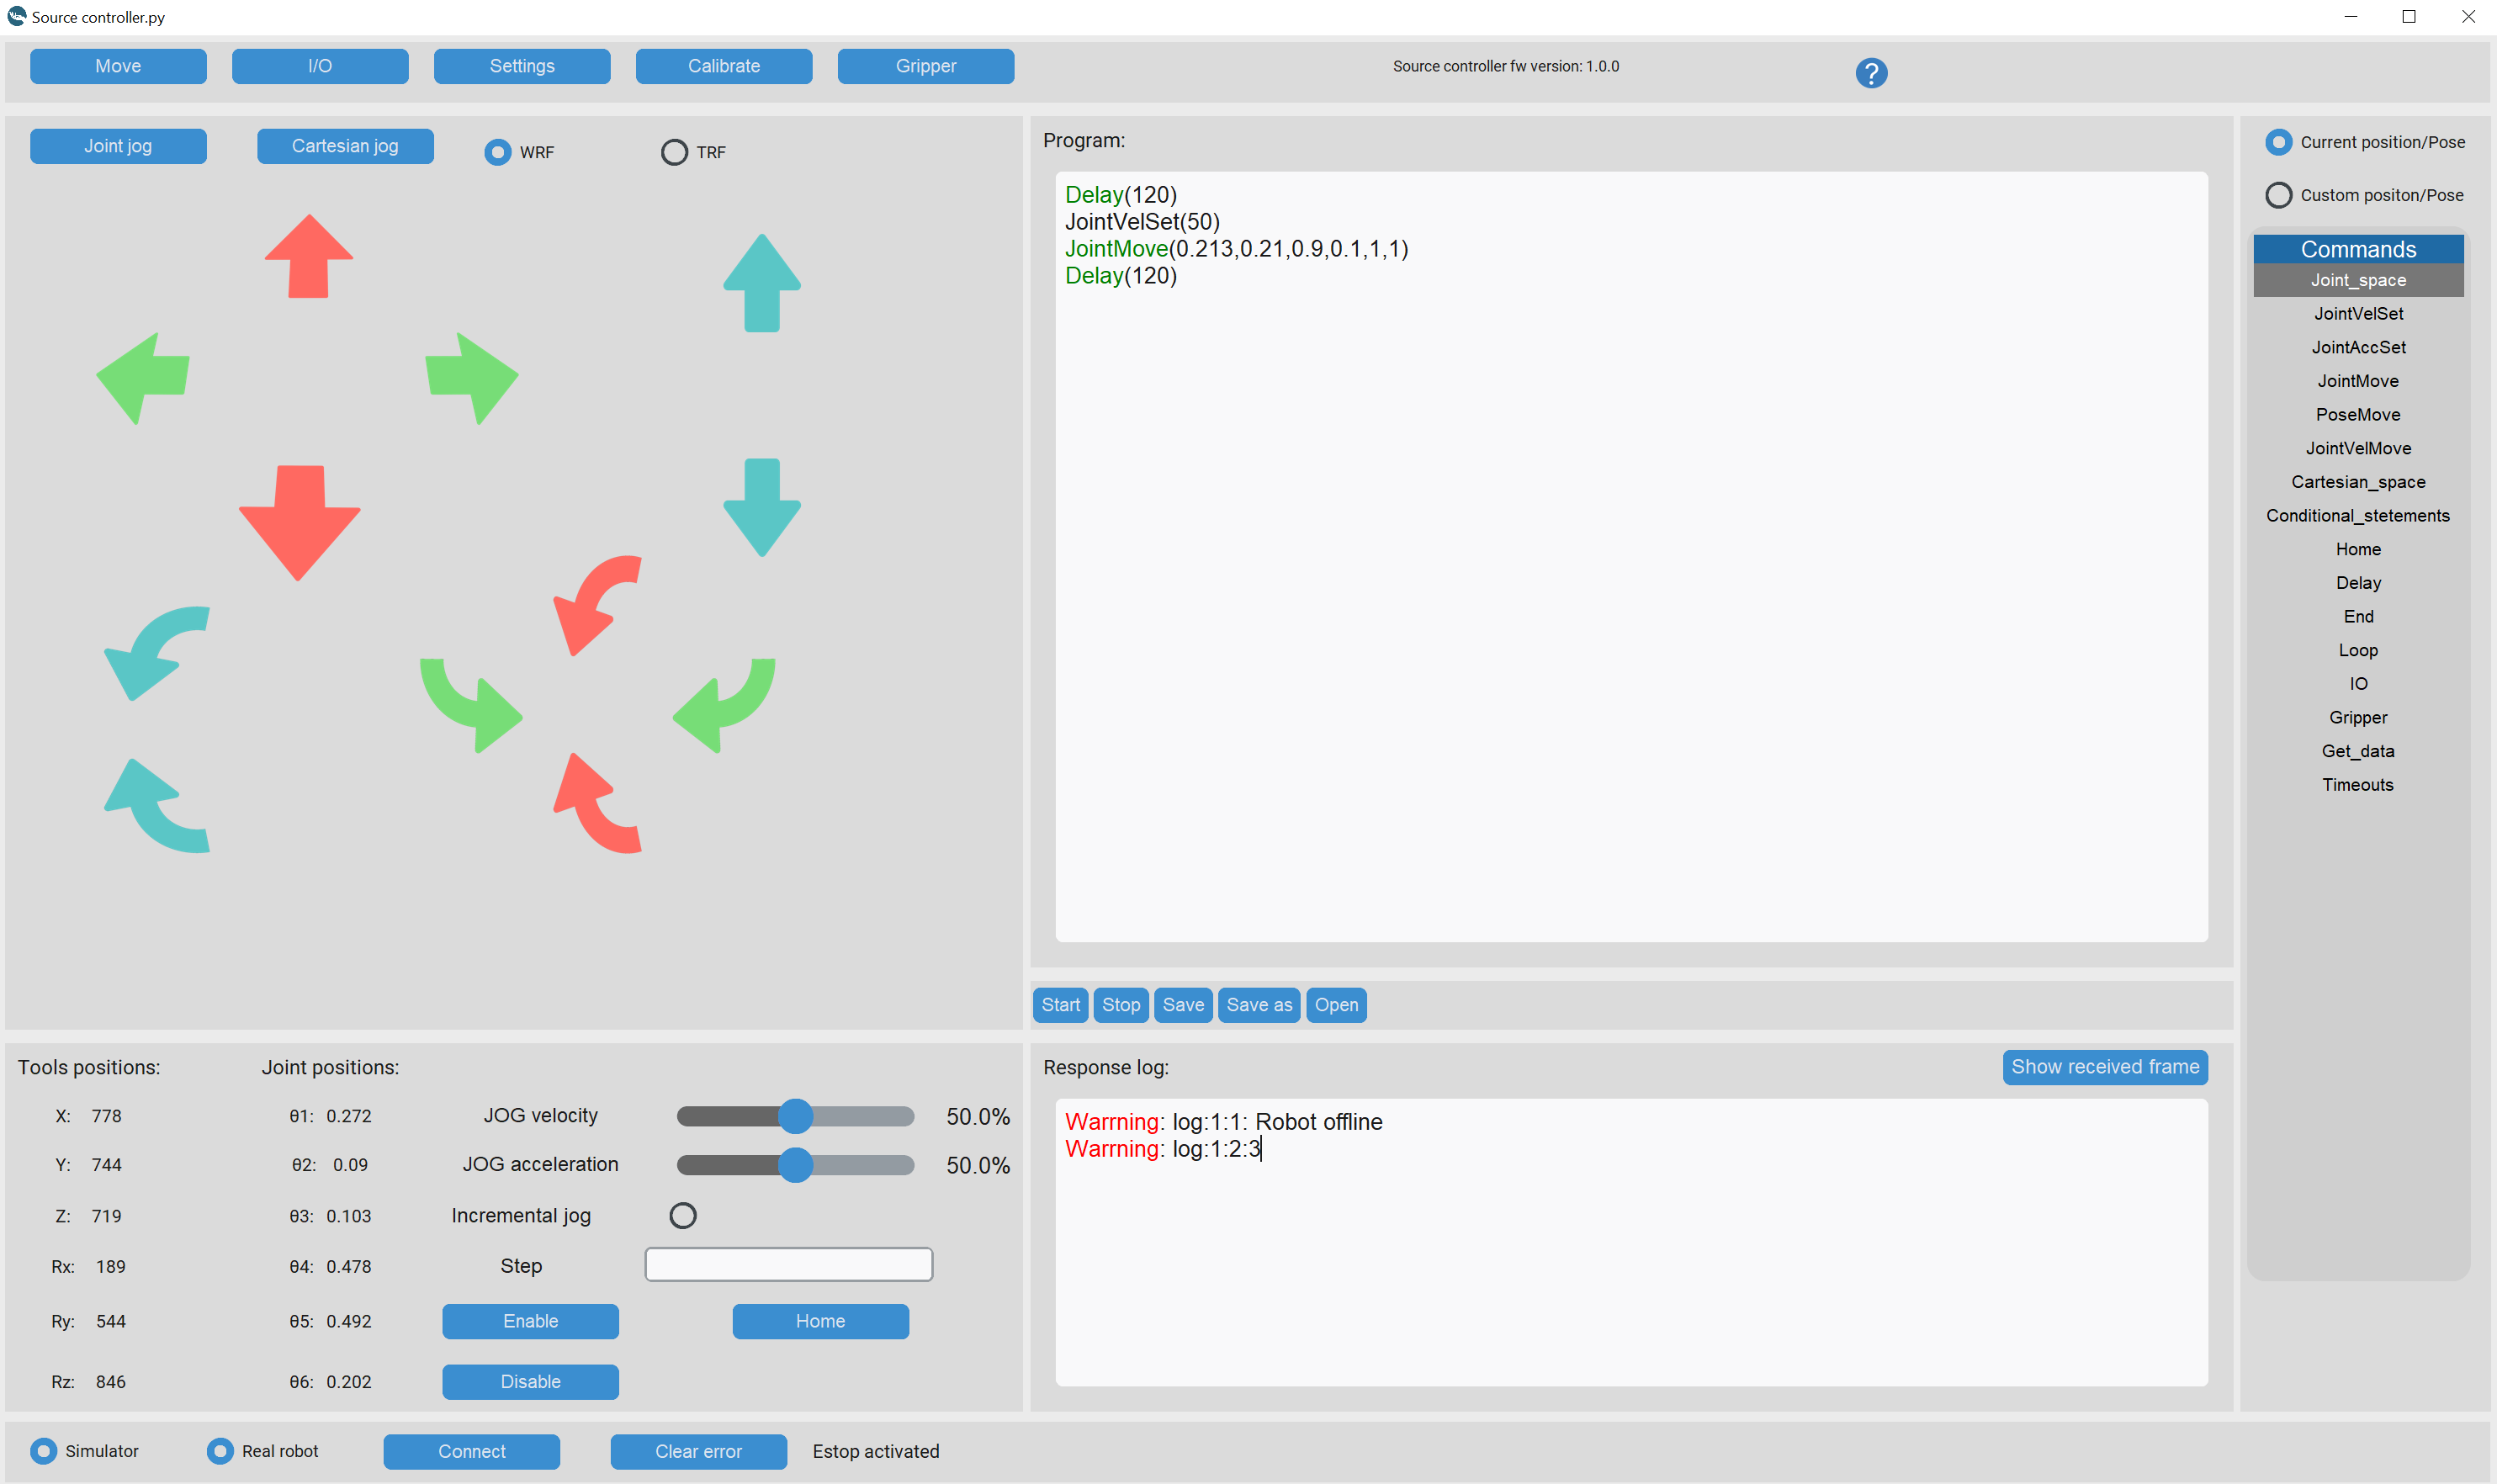This screenshot has width=2497, height=1484.
Task: Open the Settings tab
Action: 521,66
